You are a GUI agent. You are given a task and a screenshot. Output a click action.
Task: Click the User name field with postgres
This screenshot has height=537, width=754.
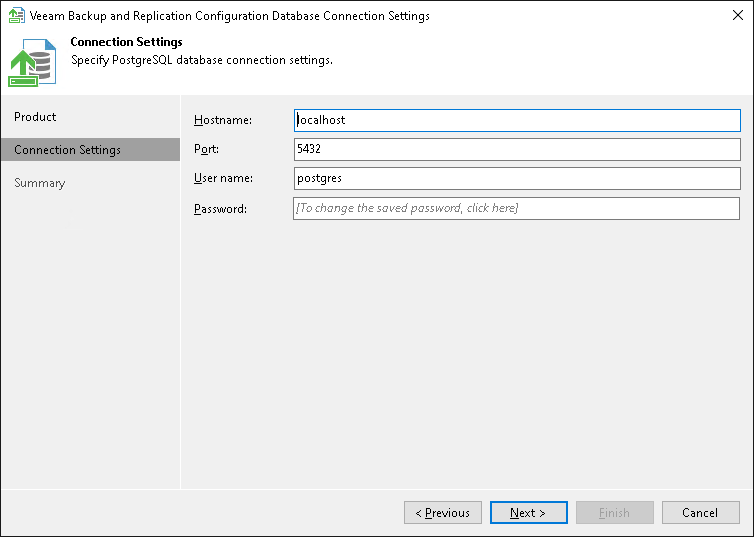517,178
